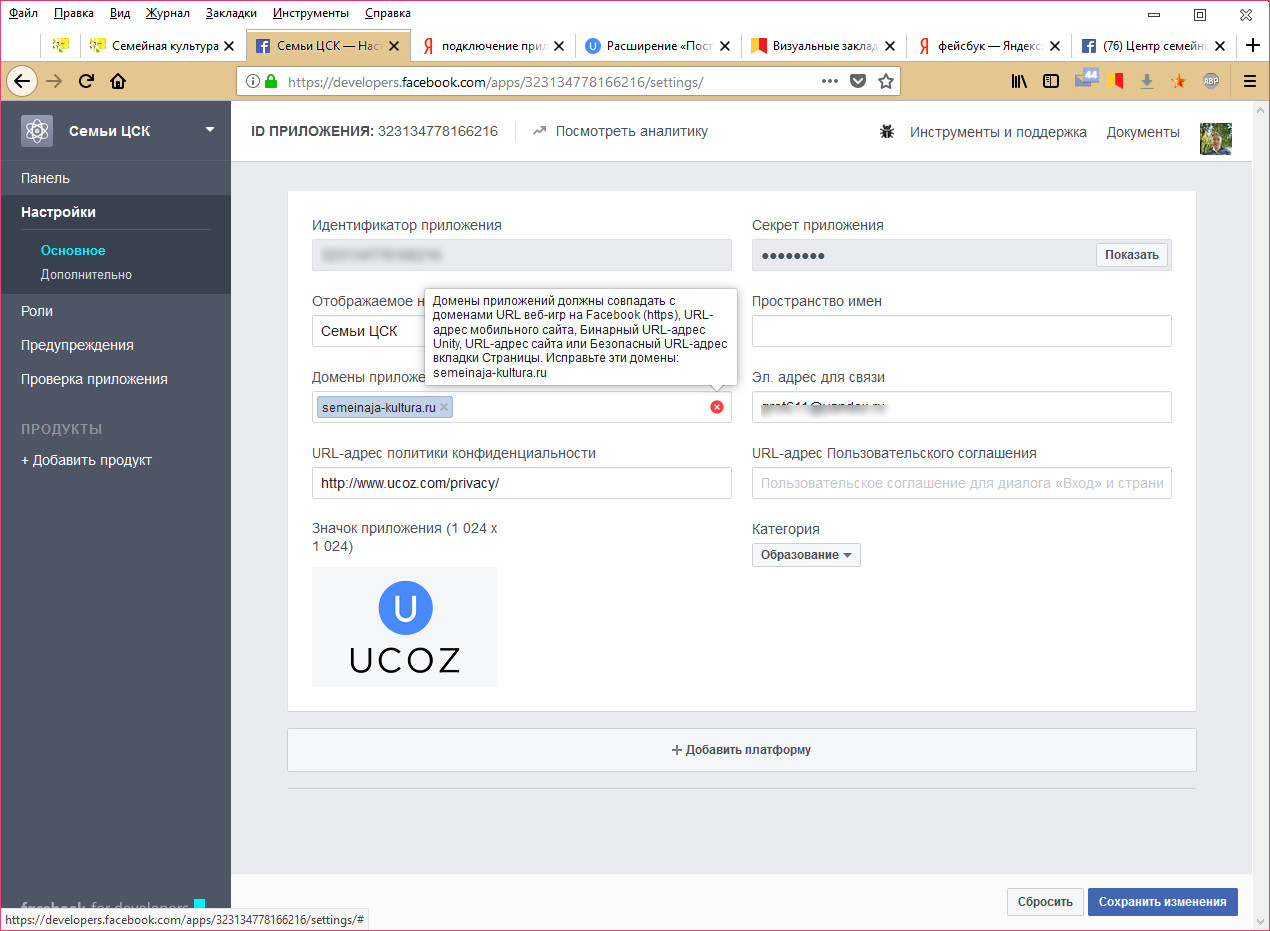1270x931 pixels.
Task: Click the Сохранить изменения button
Action: tap(1162, 902)
